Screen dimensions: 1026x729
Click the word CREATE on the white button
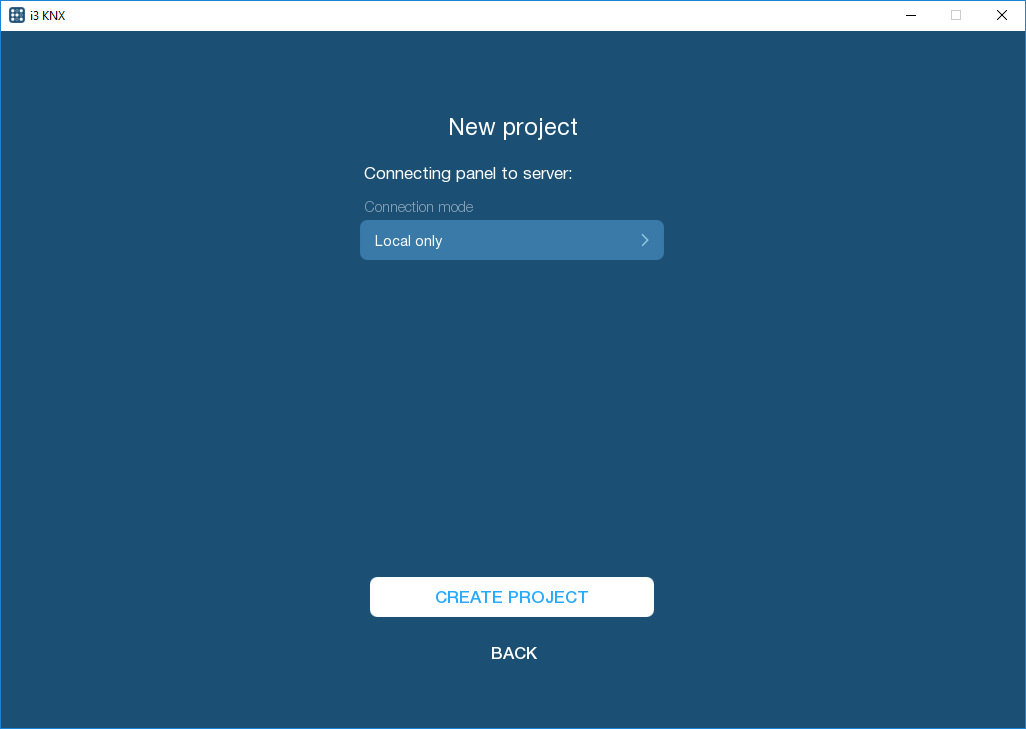469,597
